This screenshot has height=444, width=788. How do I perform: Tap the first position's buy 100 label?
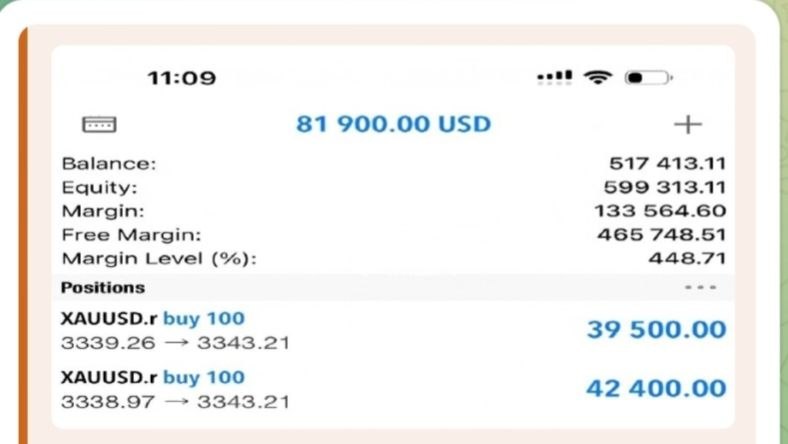(x=204, y=319)
